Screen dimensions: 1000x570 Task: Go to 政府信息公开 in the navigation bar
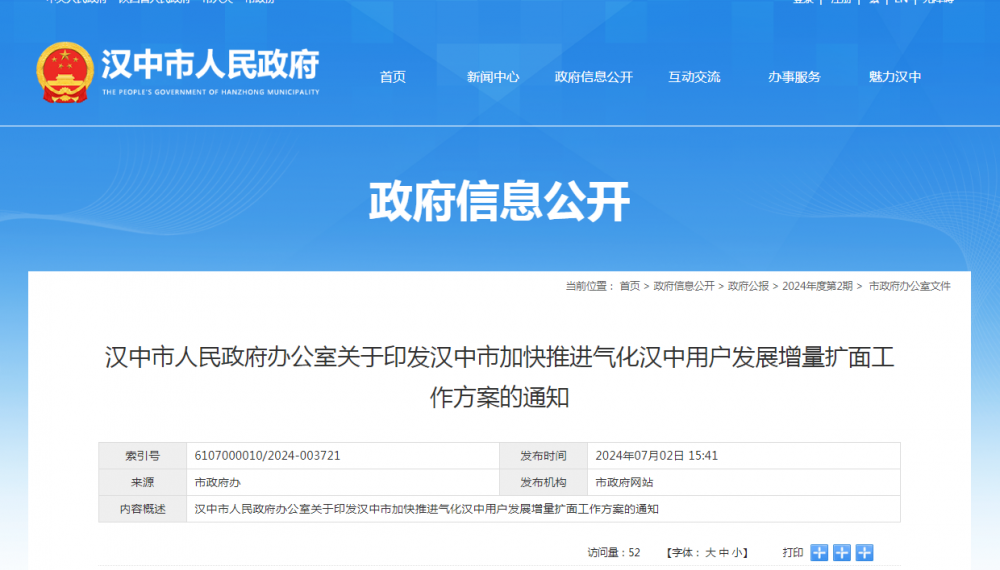tap(594, 77)
